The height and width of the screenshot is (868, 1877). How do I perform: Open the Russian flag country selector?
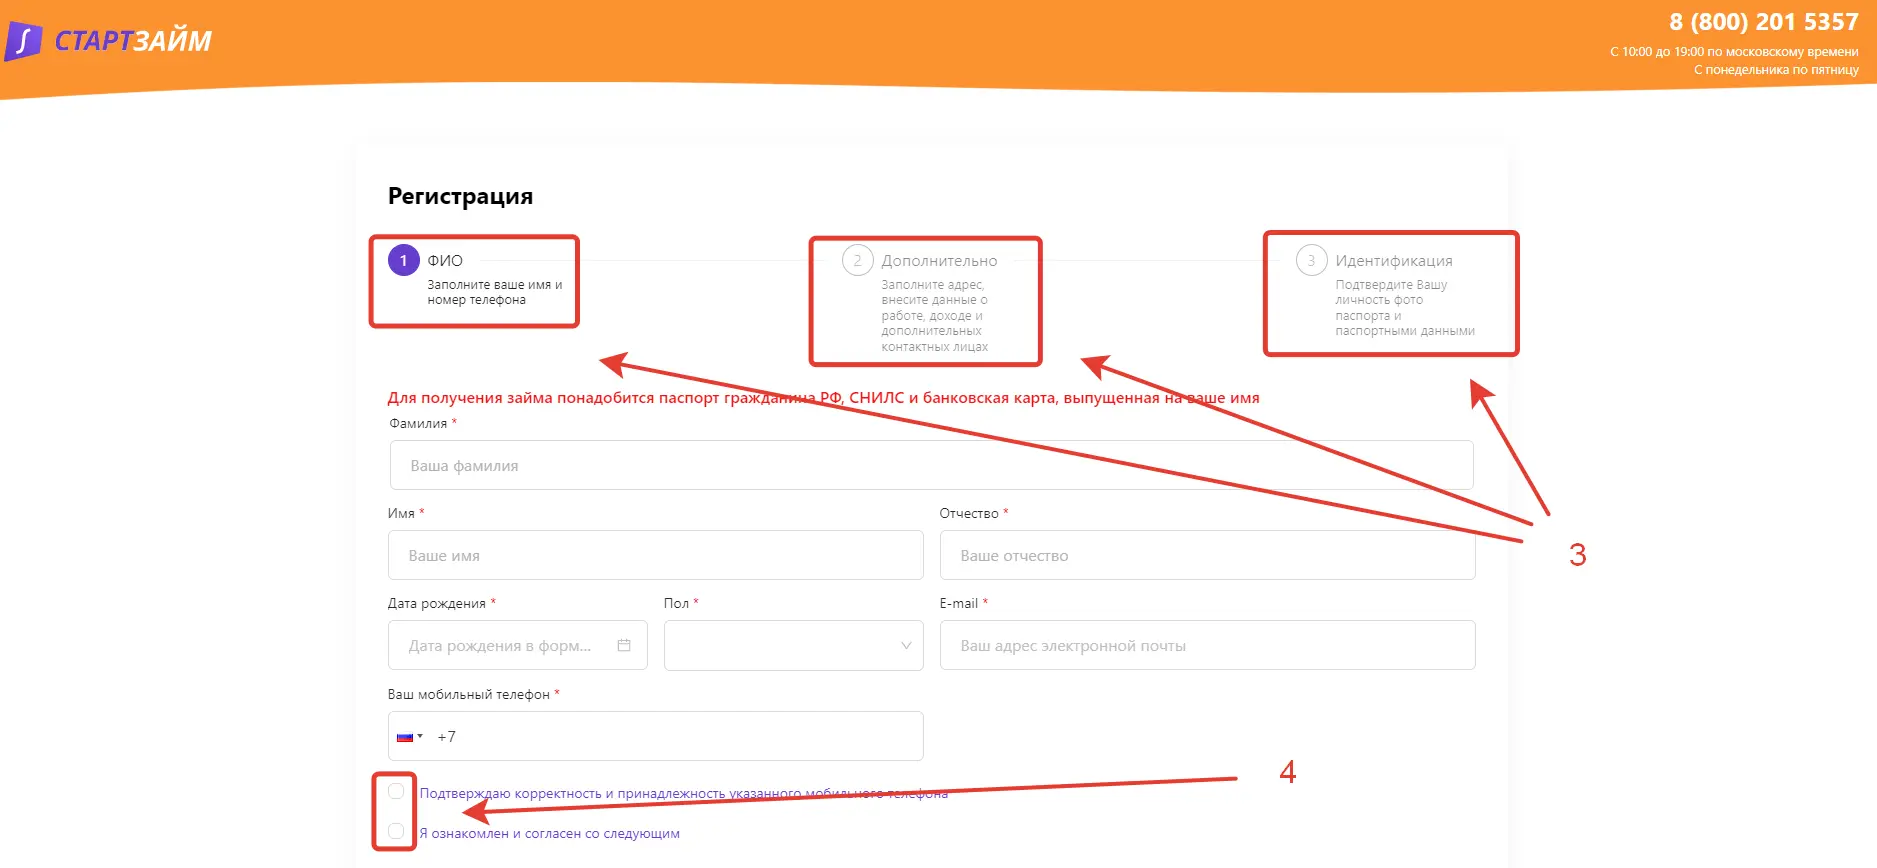click(x=410, y=737)
